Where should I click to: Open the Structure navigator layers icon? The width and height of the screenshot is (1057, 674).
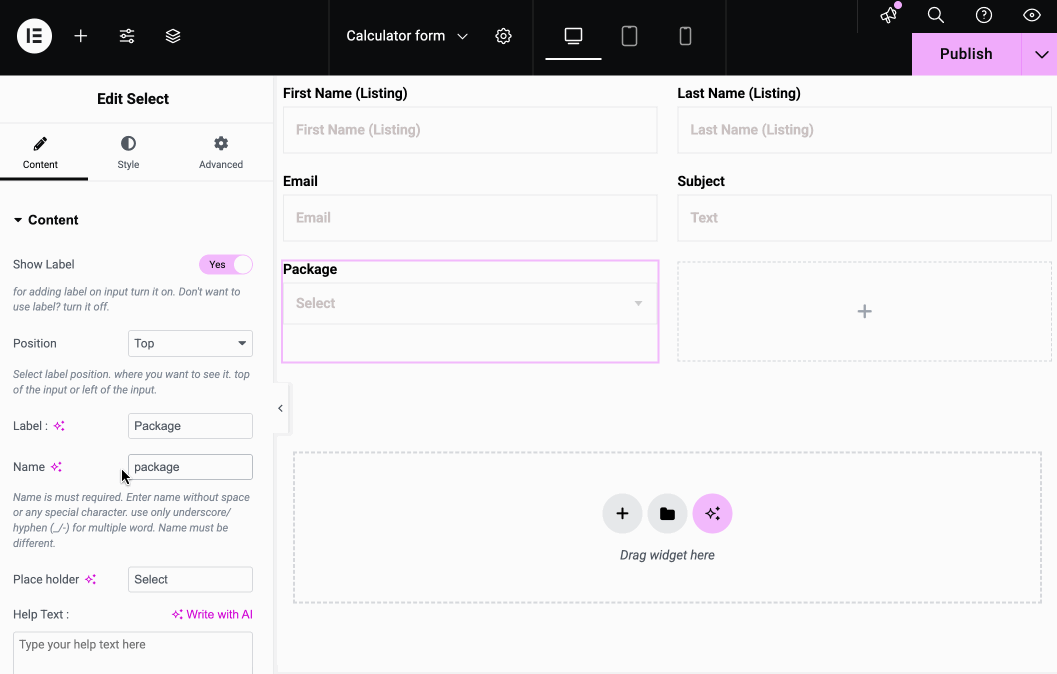coord(172,35)
